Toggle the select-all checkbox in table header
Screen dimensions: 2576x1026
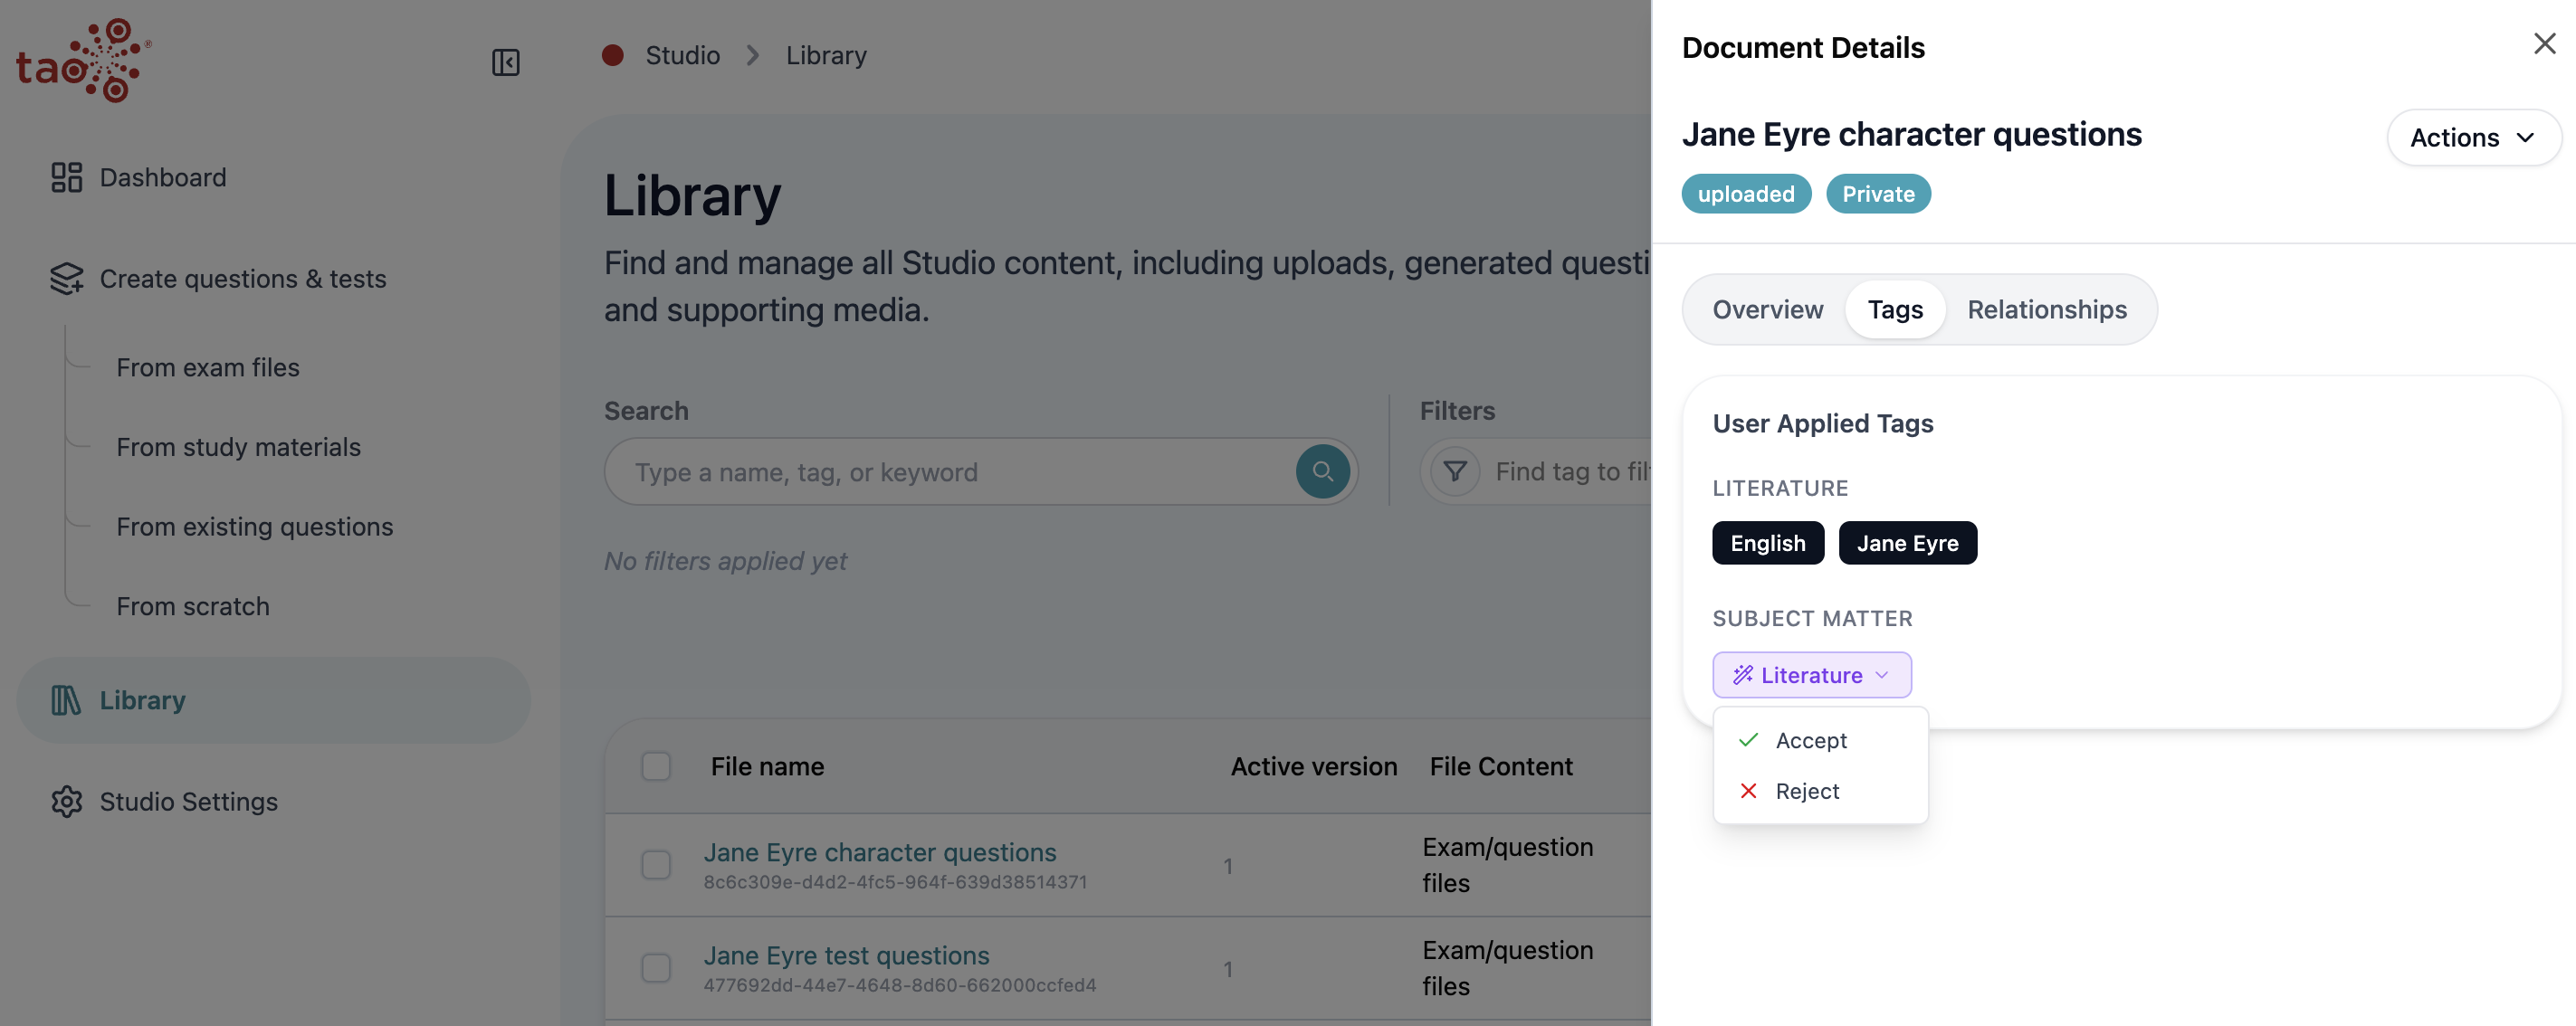tap(656, 766)
